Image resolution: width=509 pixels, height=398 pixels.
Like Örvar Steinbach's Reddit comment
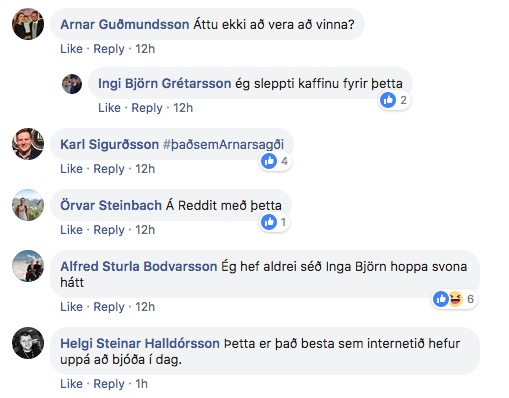click(x=71, y=230)
